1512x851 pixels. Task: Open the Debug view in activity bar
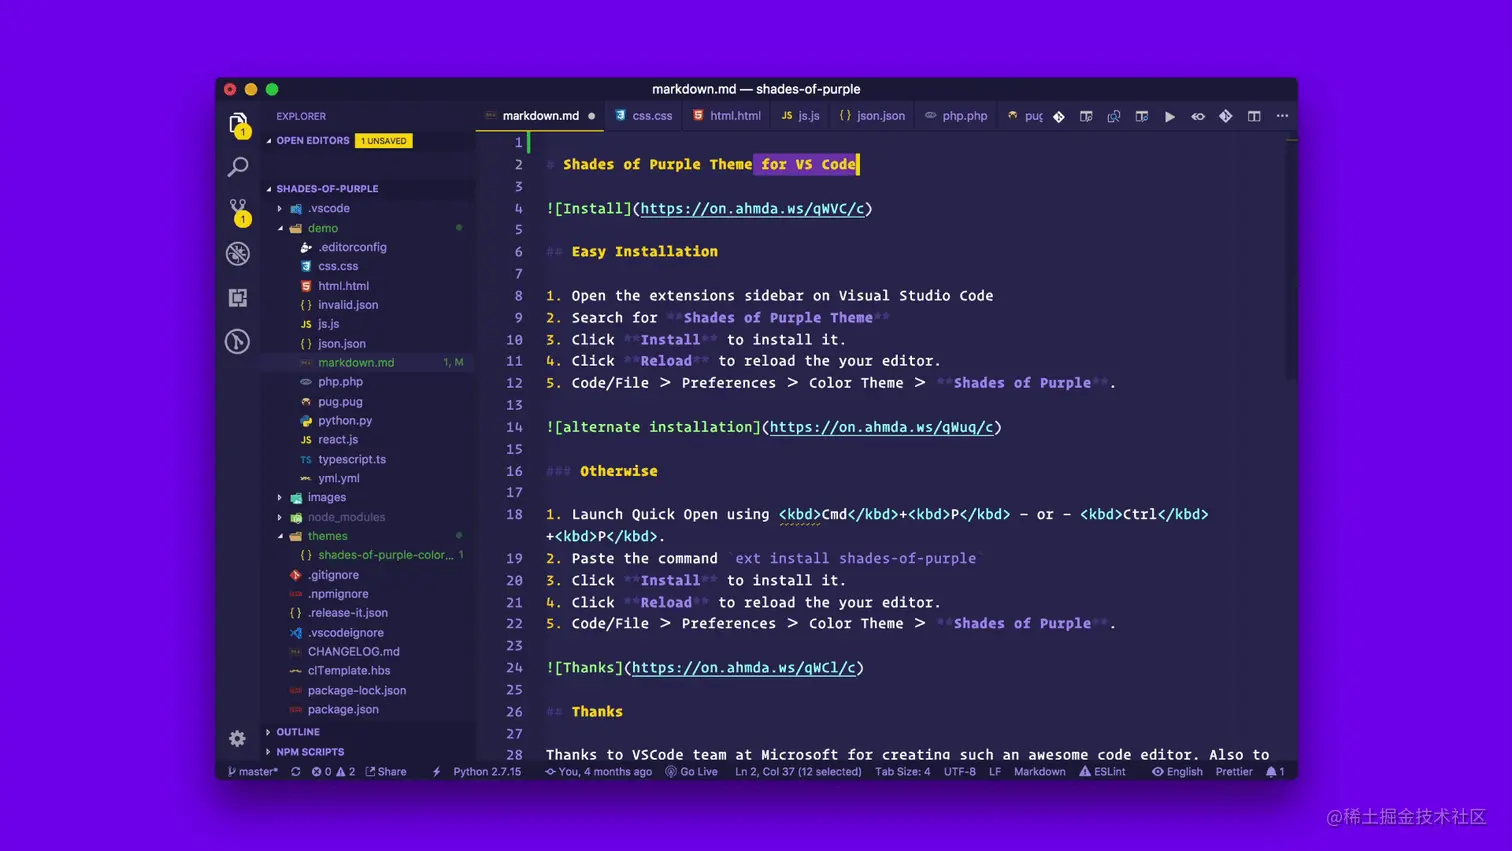(238, 254)
